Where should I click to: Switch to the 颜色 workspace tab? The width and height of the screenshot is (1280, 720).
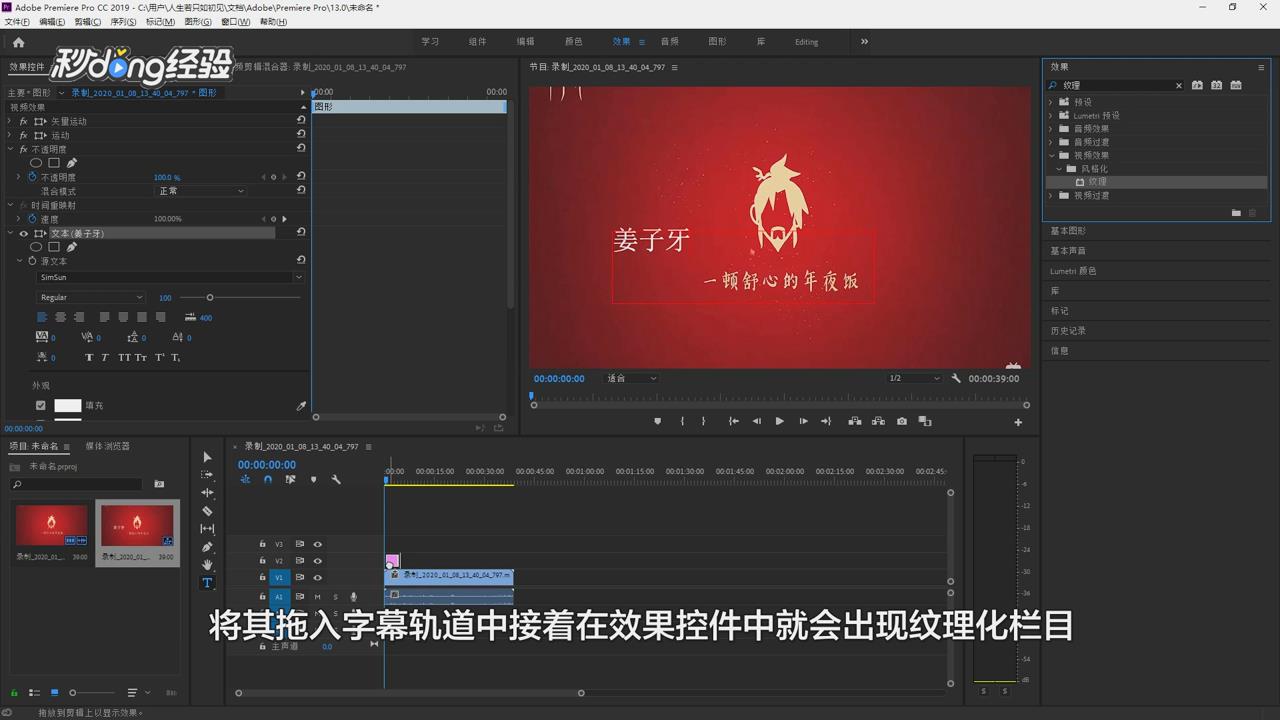pyautogui.click(x=573, y=42)
